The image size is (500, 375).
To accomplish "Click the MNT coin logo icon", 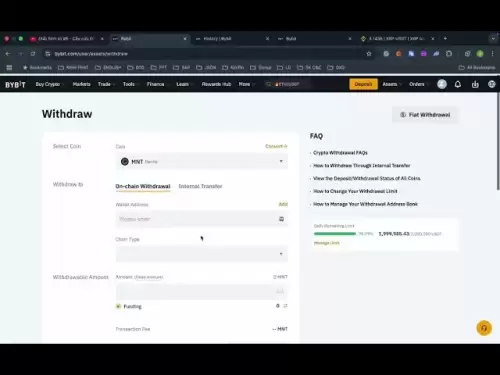I will tap(125, 162).
